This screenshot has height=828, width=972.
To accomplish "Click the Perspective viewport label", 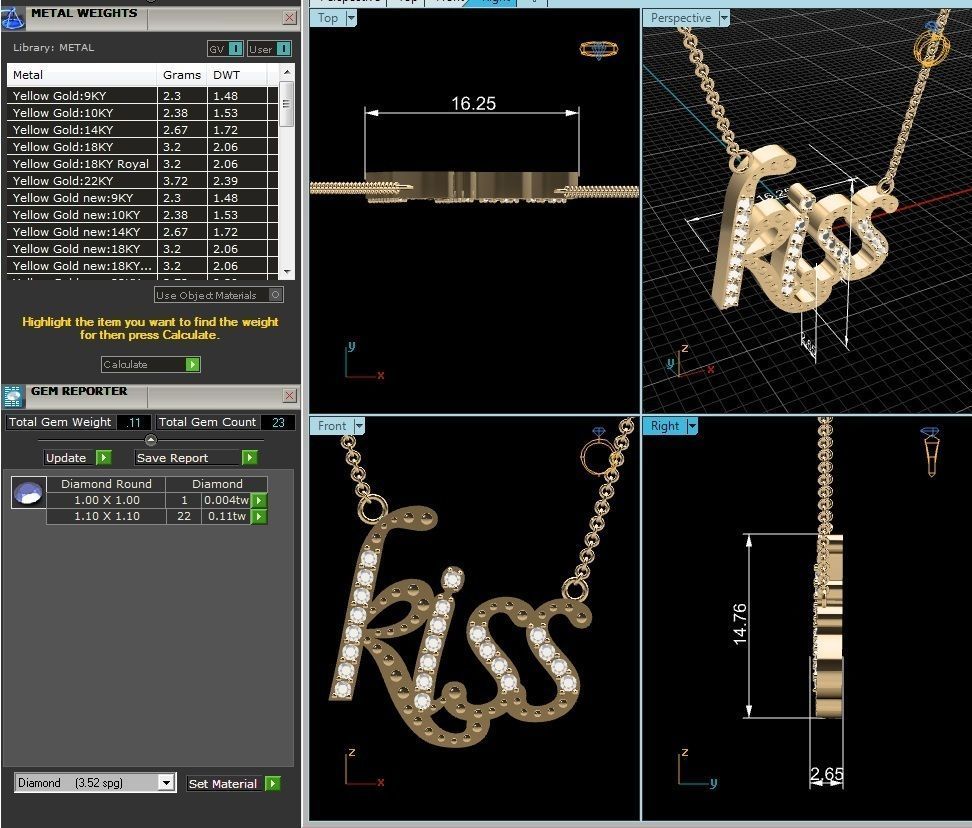I will coord(681,18).
